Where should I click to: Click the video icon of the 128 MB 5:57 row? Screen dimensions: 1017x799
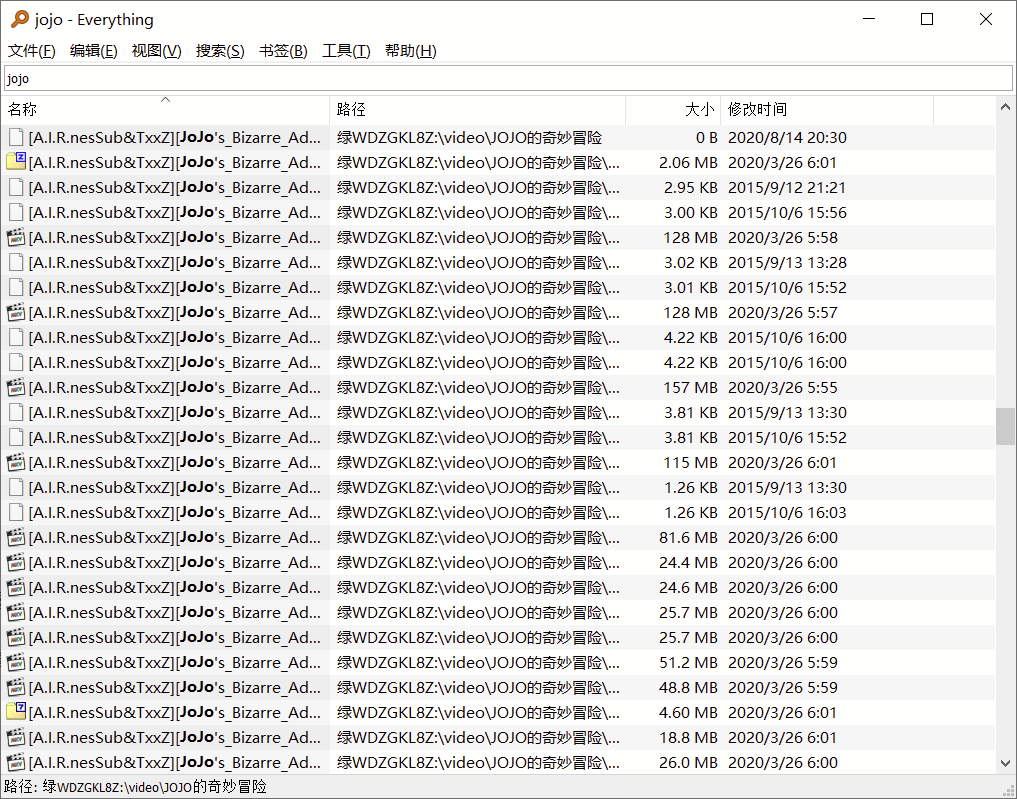coord(16,313)
